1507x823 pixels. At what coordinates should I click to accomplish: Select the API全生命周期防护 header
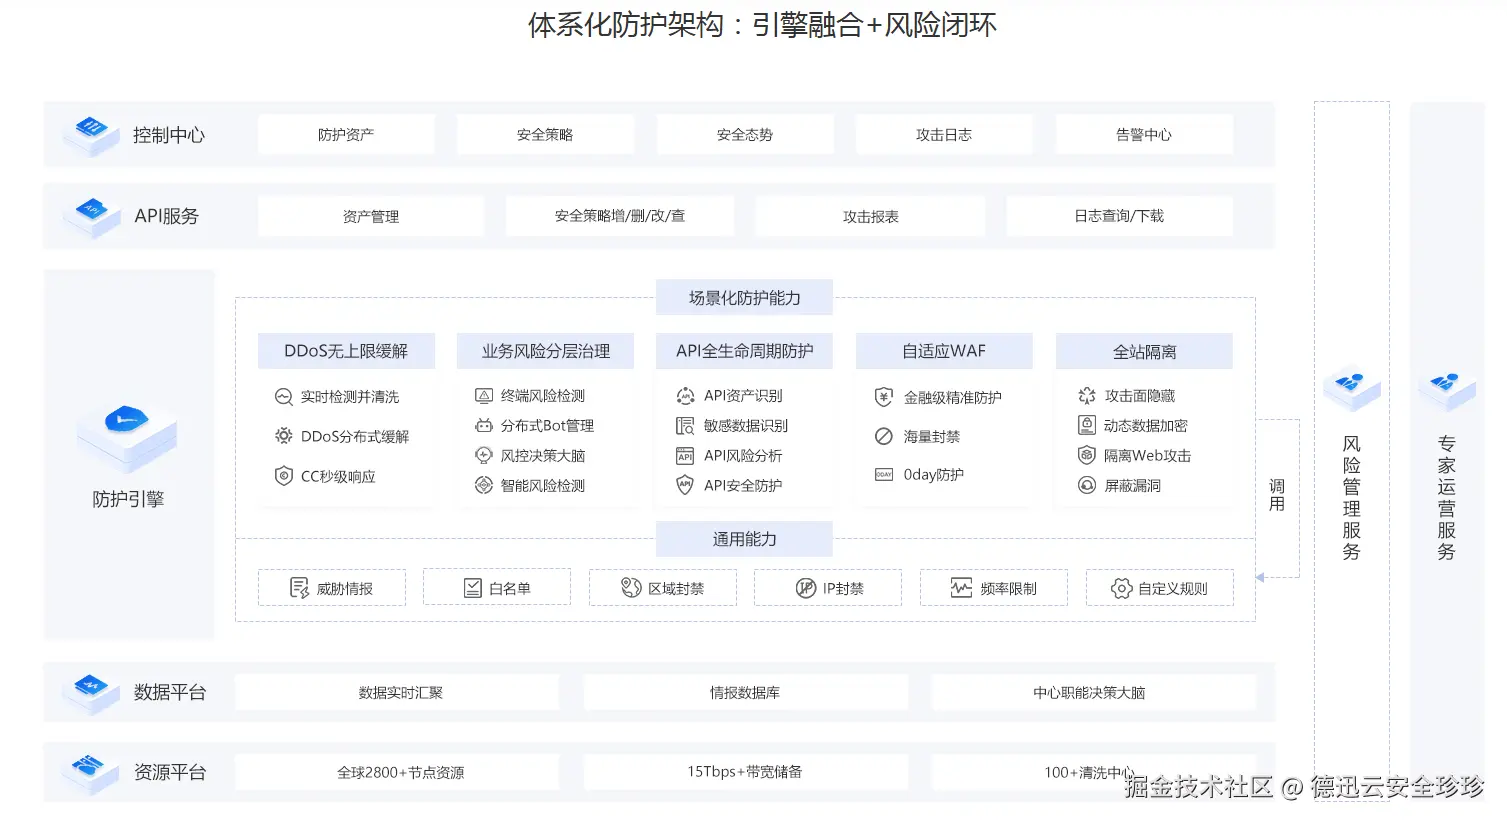(745, 351)
